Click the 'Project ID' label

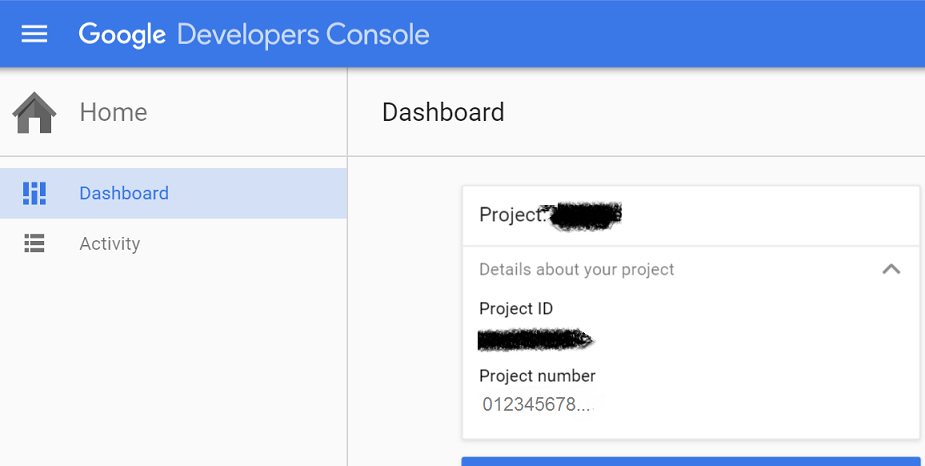click(x=516, y=308)
